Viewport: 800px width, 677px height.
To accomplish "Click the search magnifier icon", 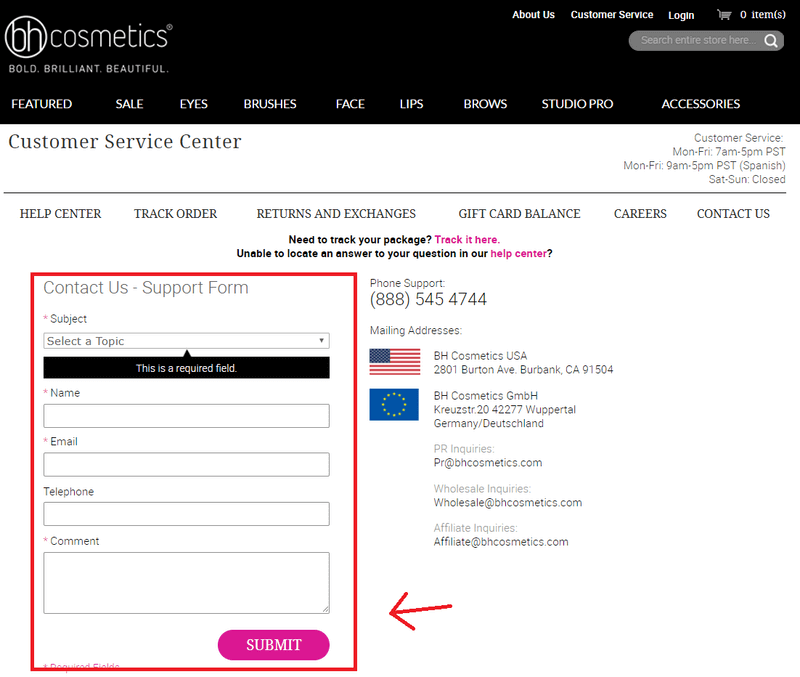I will coord(771,41).
